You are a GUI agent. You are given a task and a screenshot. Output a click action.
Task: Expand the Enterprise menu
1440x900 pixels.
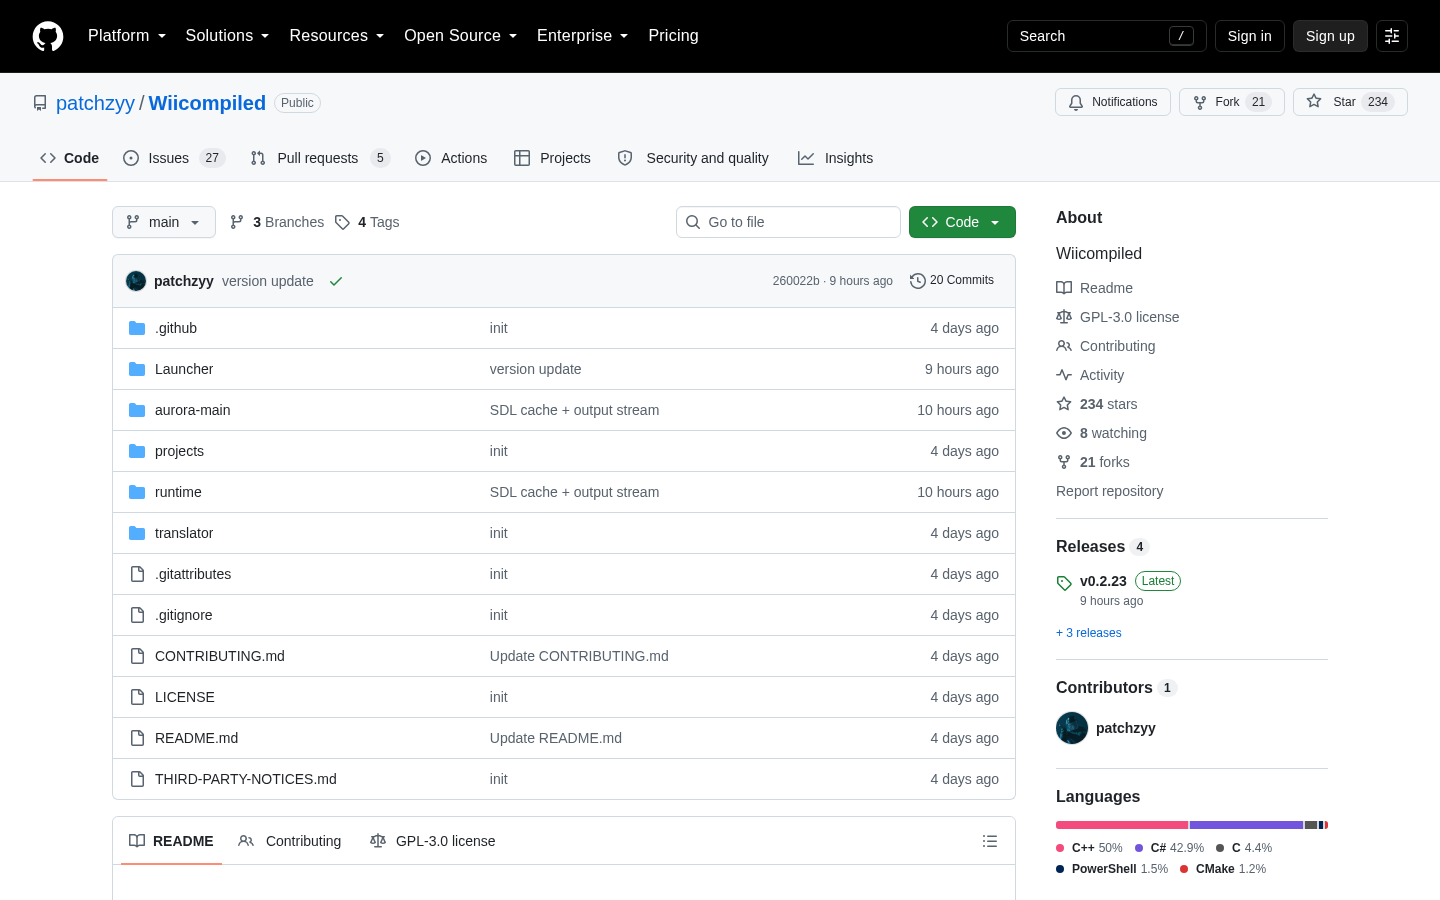coord(583,36)
